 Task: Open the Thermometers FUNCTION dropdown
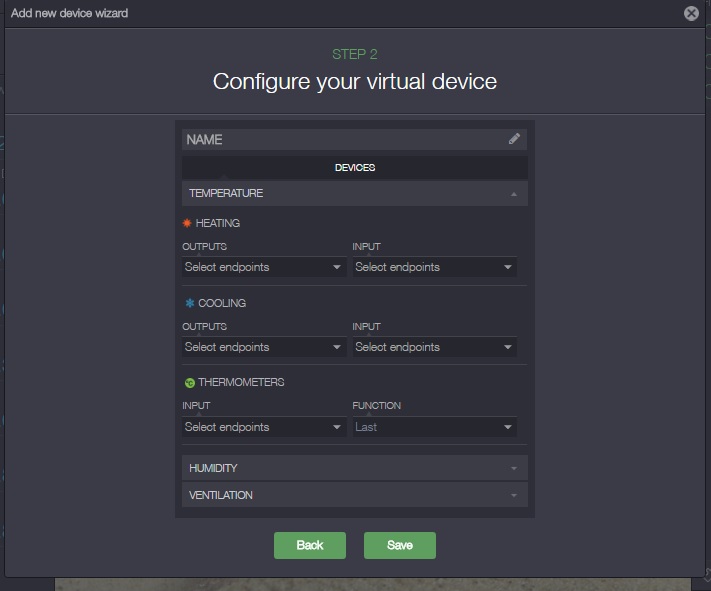[x=434, y=427]
